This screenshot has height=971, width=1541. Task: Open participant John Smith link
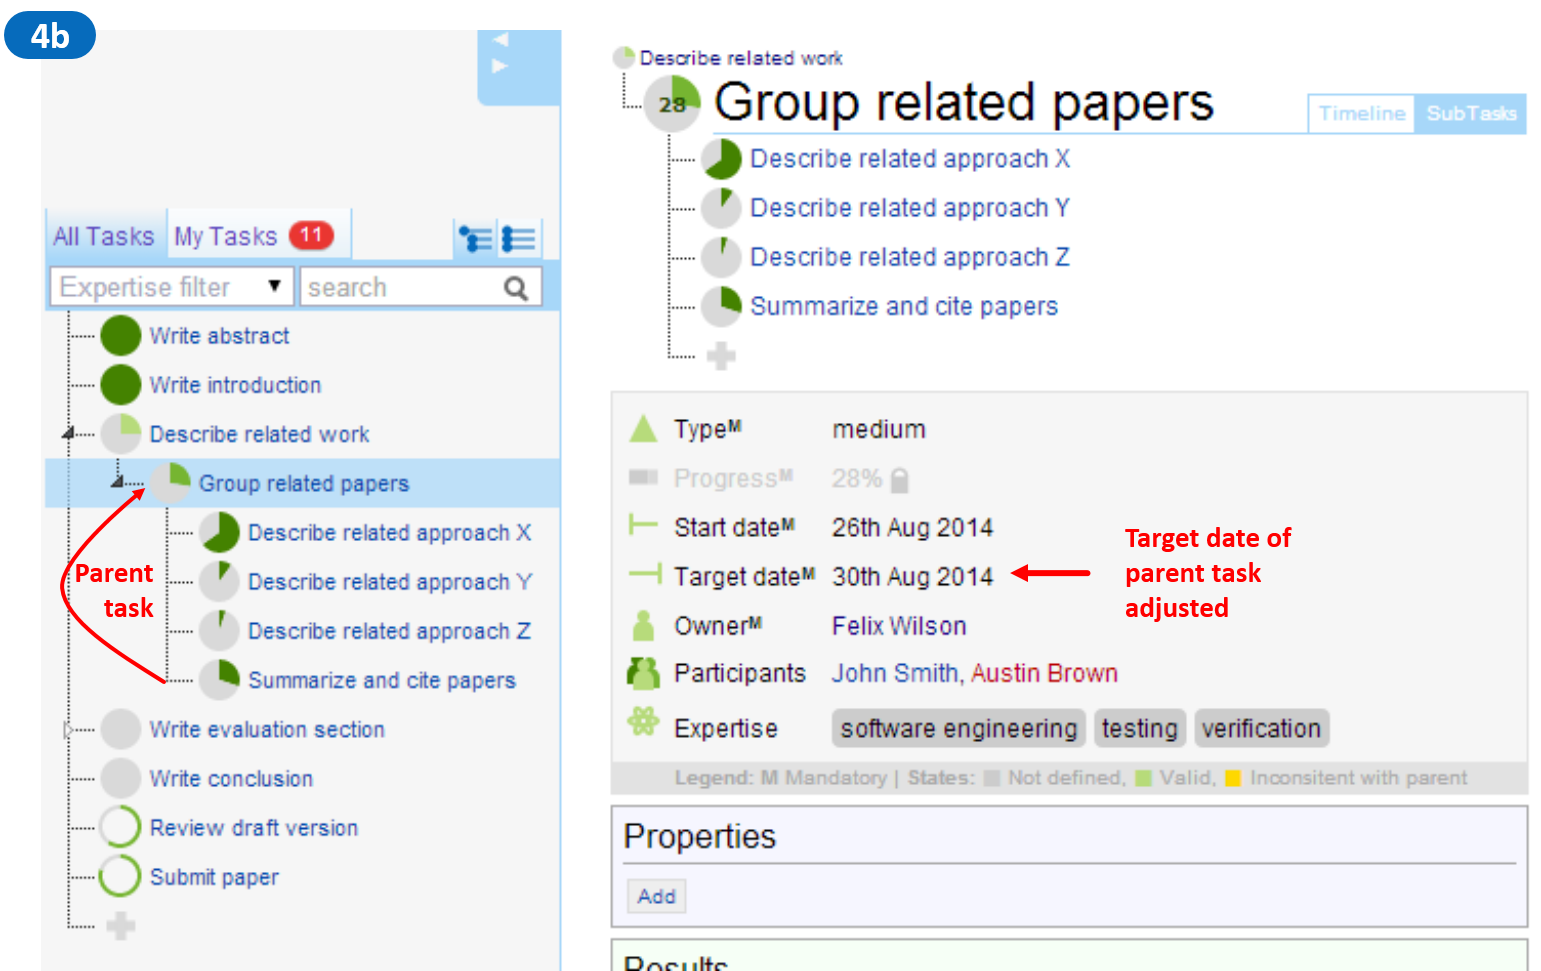pyautogui.click(x=894, y=674)
